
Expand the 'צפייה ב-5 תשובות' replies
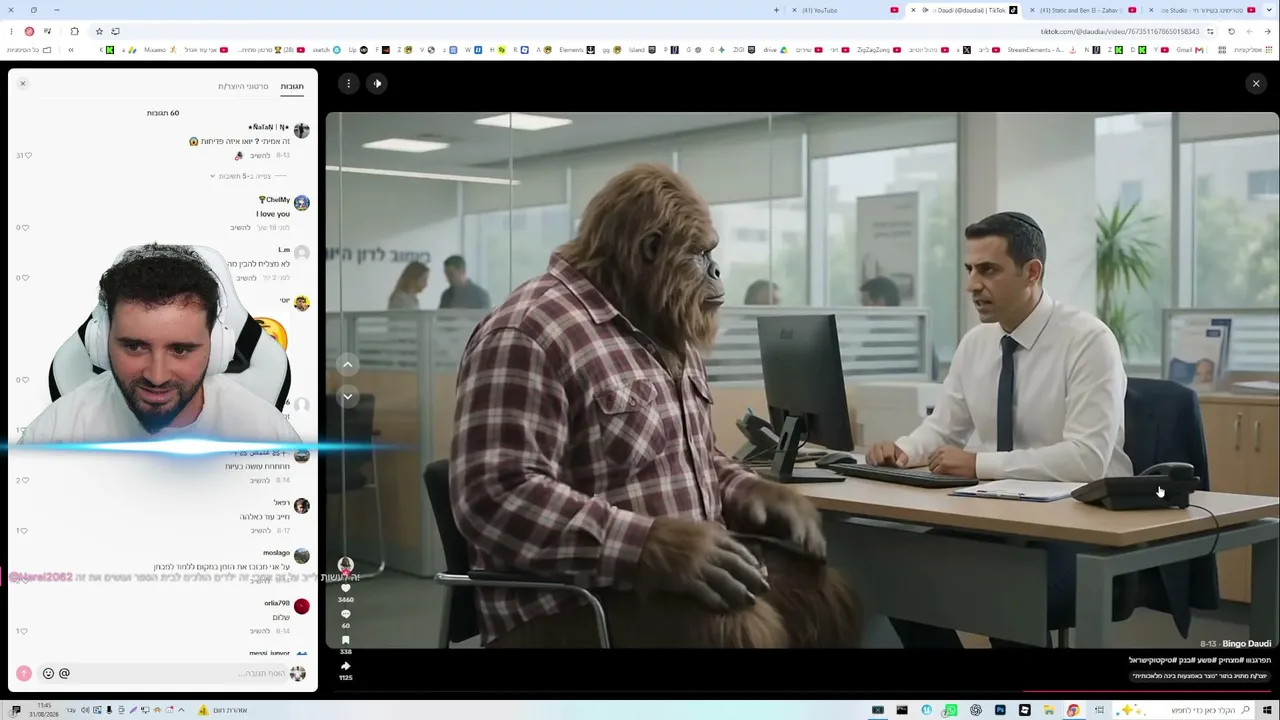click(x=245, y=176)
